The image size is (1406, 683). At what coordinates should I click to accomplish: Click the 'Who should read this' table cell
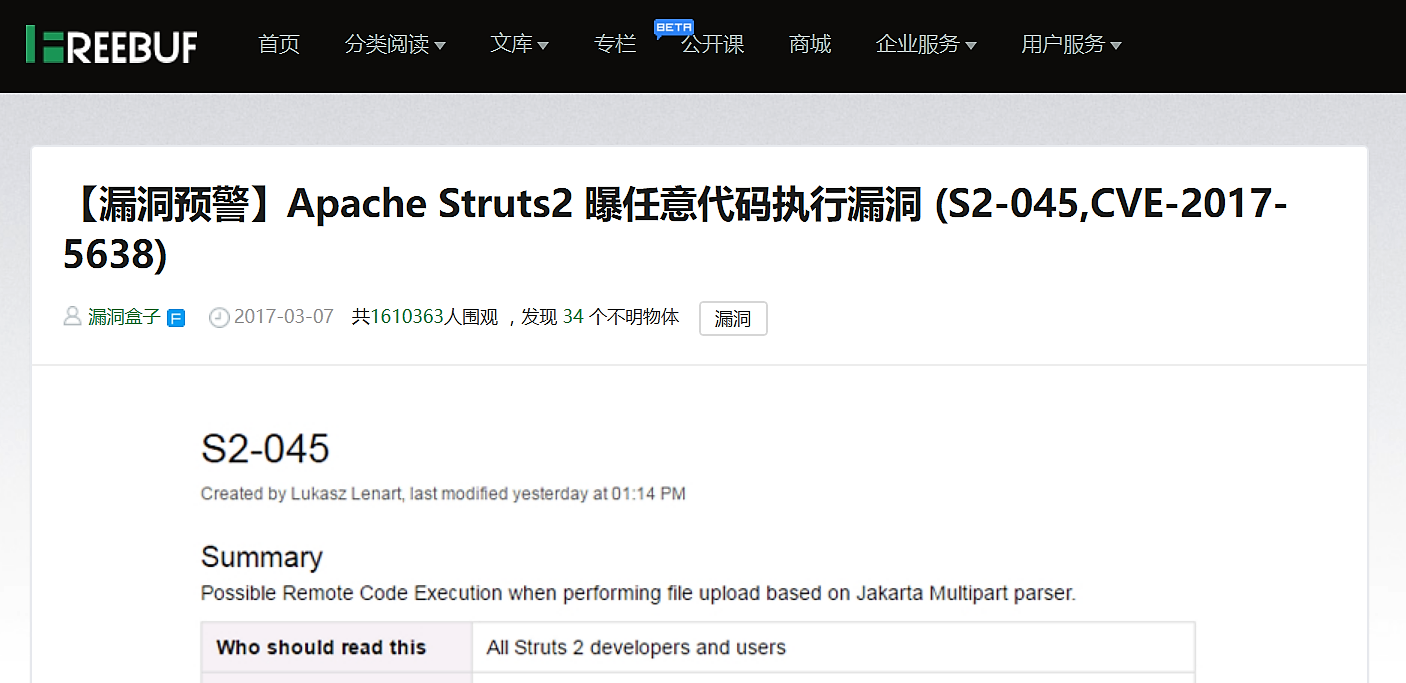tap(337, 647)
